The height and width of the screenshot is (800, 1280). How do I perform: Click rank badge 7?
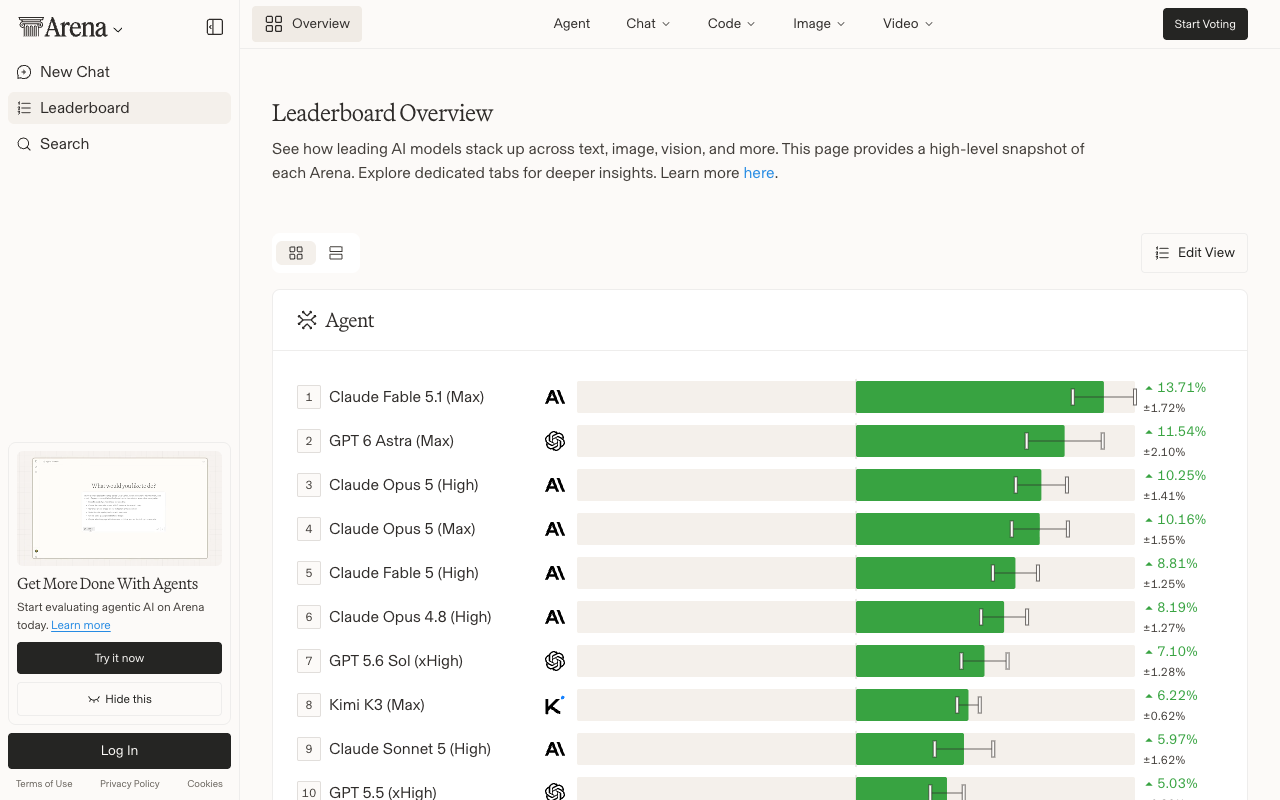[x=309, y=661]
